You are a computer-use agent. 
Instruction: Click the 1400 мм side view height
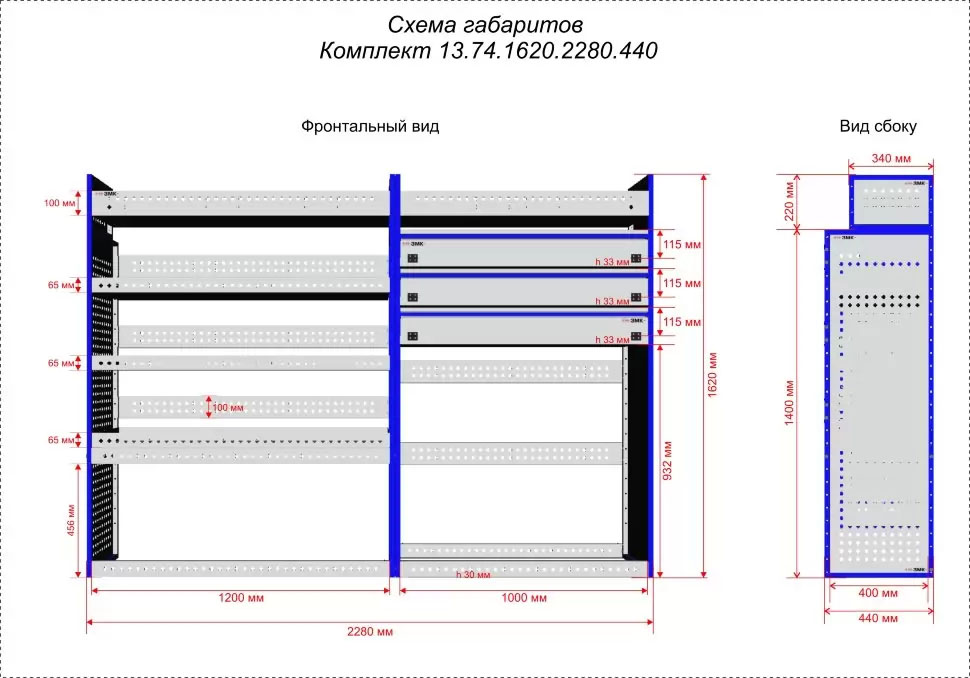pos(790,402)
